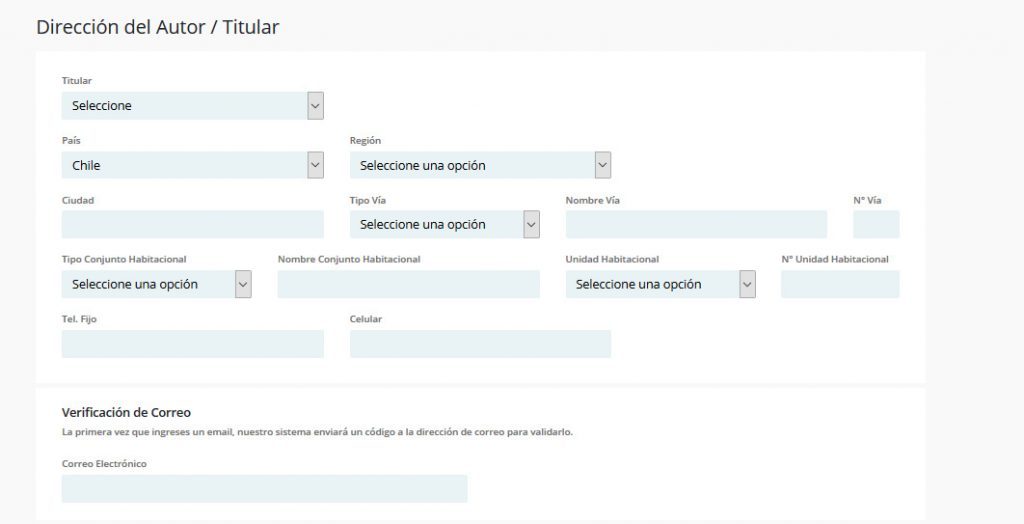Click the 'Nombre Vía' field label

click(x=592, y=201)
